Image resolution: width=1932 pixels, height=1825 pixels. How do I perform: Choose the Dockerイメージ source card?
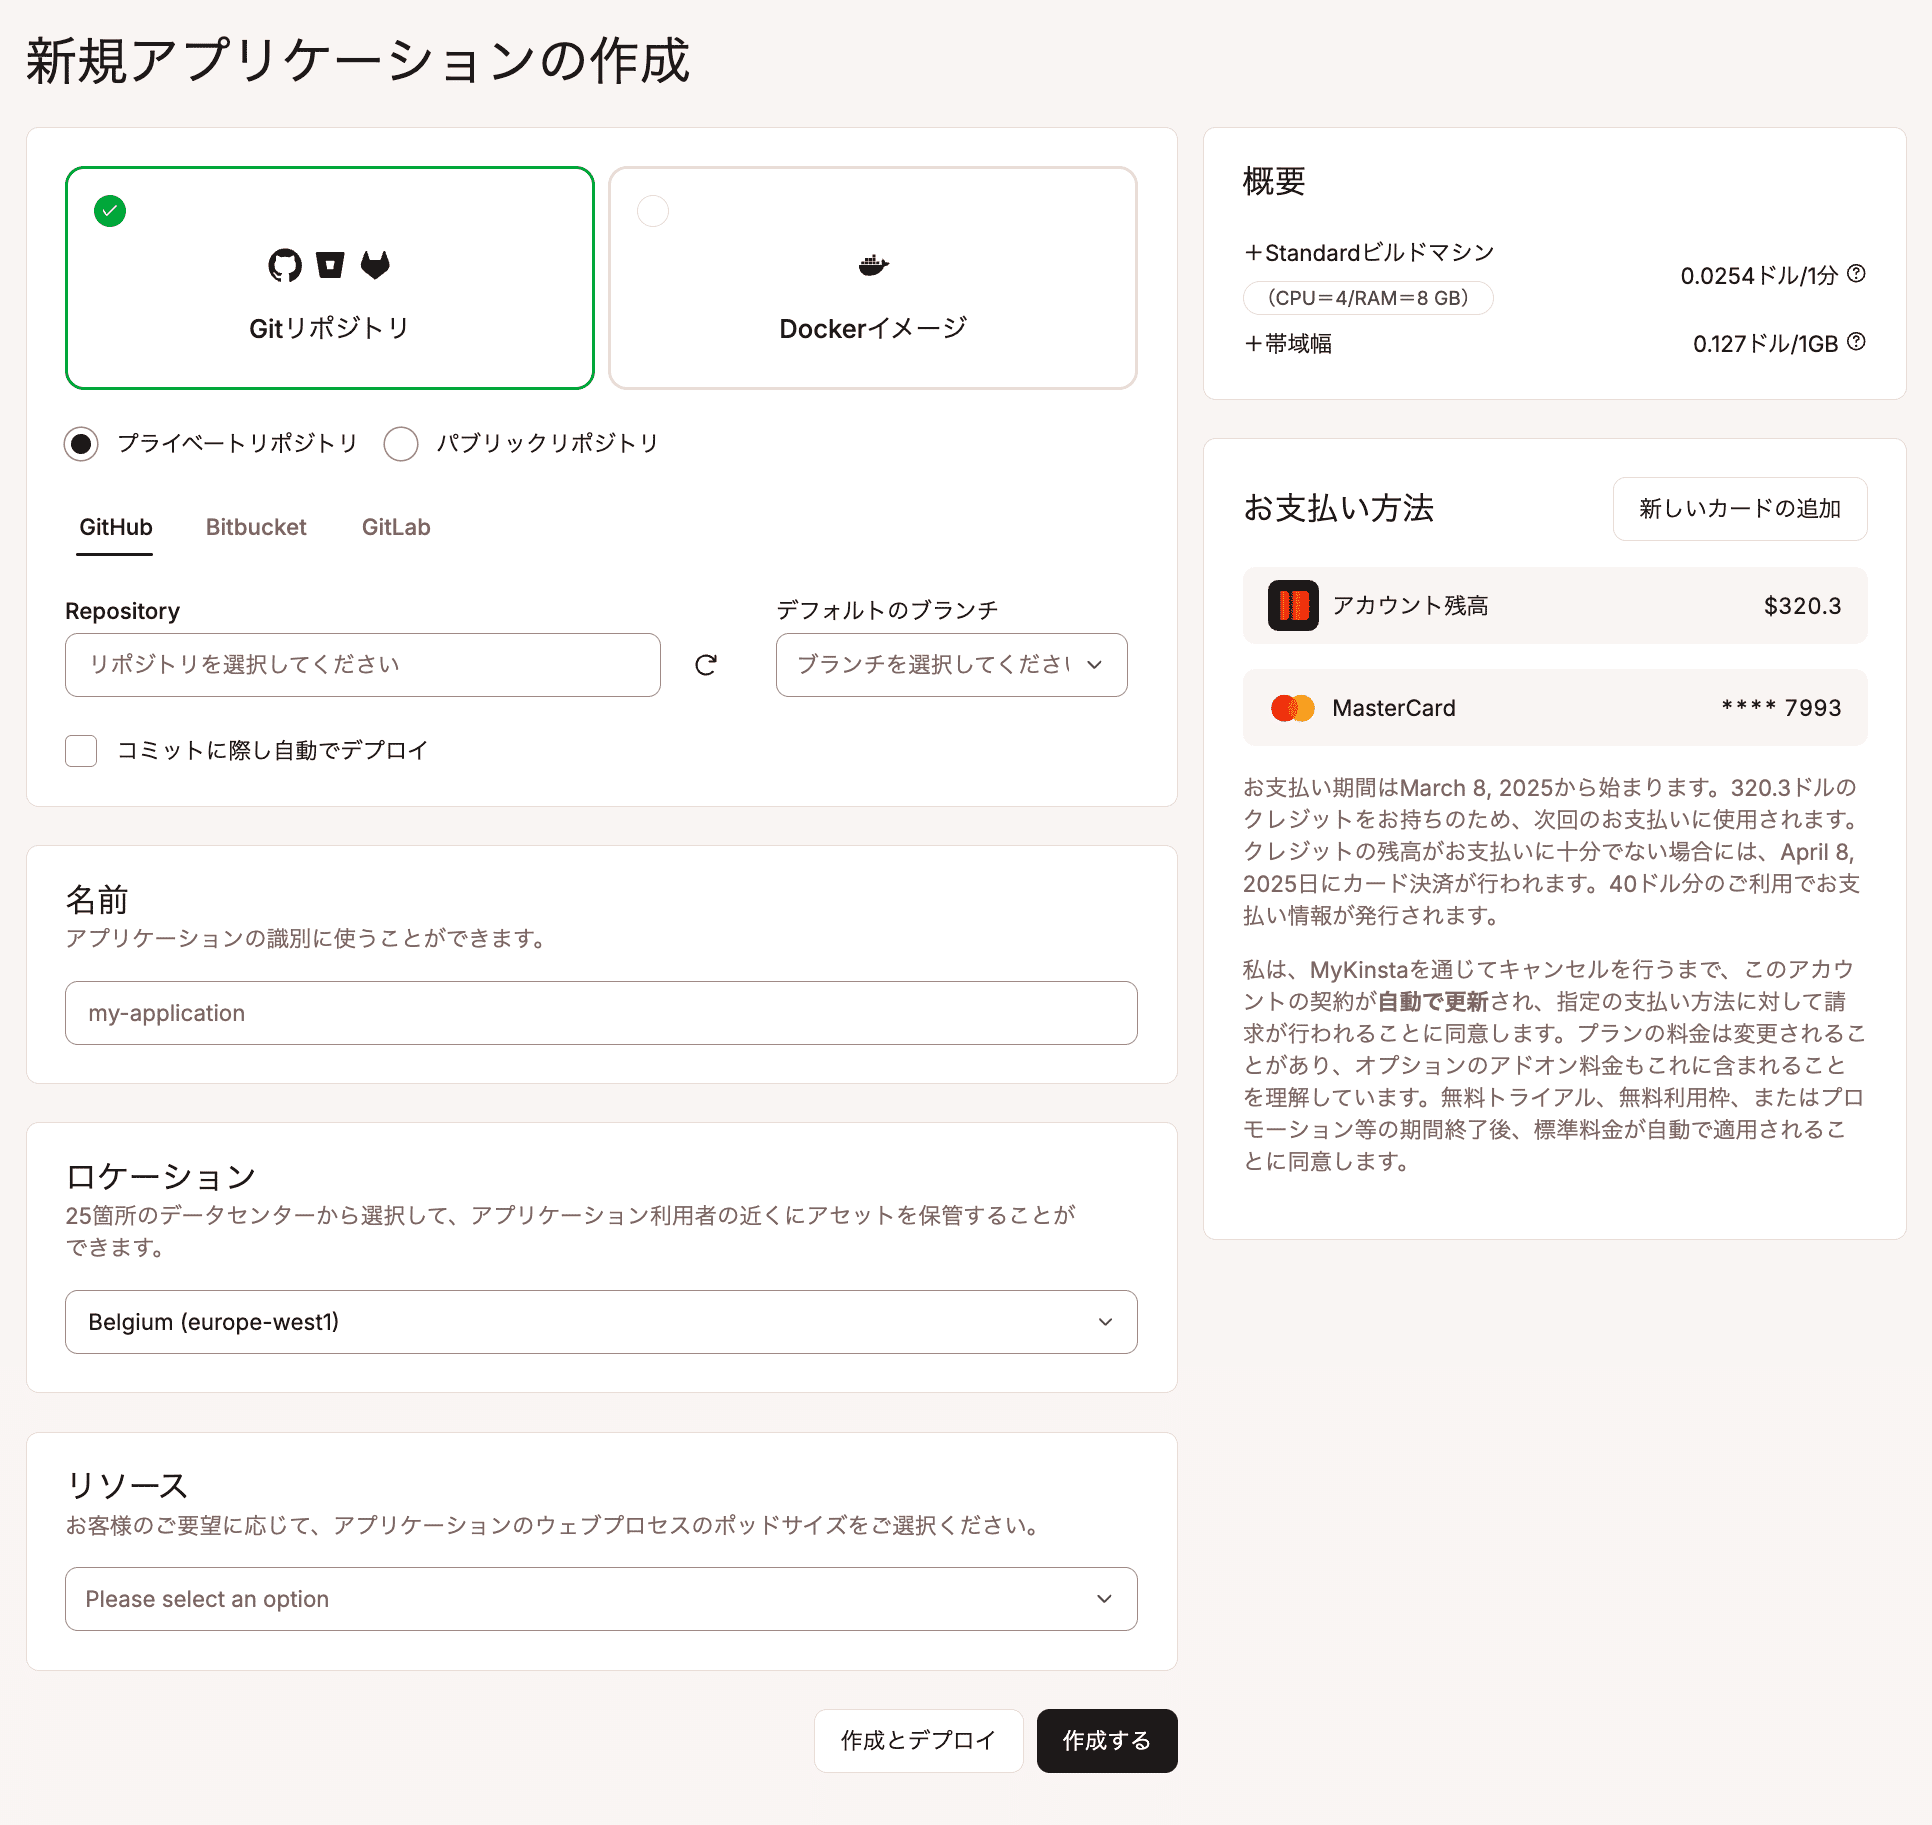pos(873,277)
